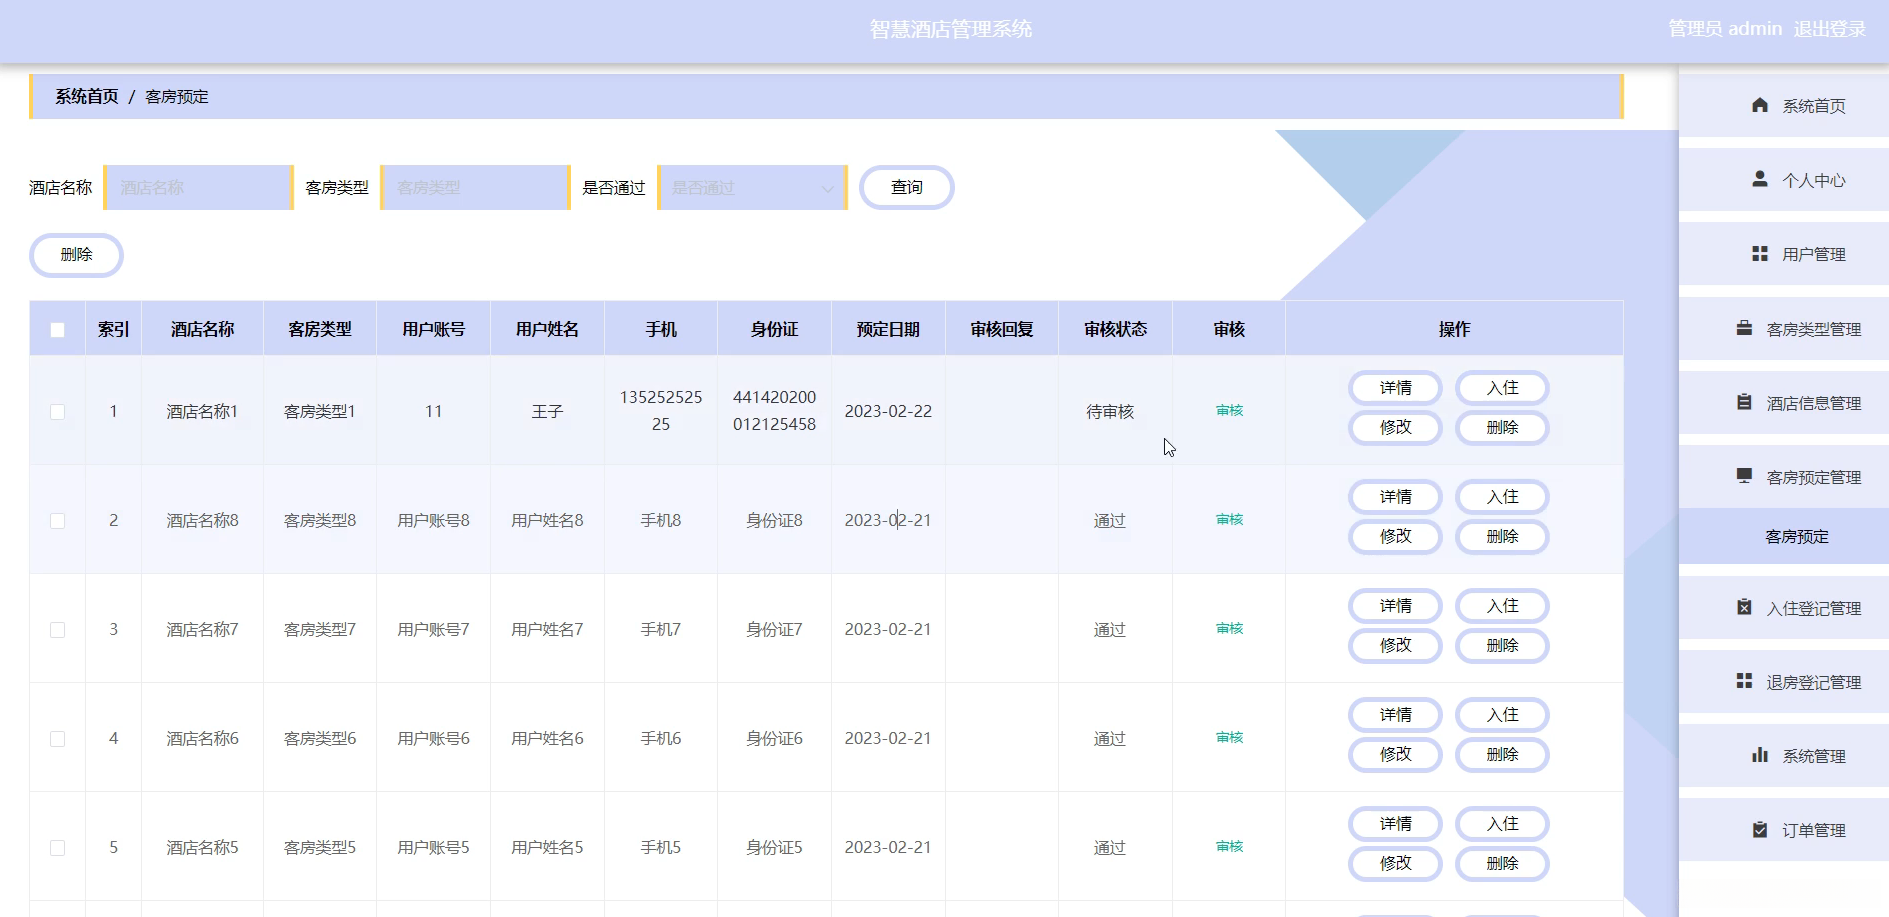Expand 入住登记管理 in the sidebar

(x=1784, y=608)
